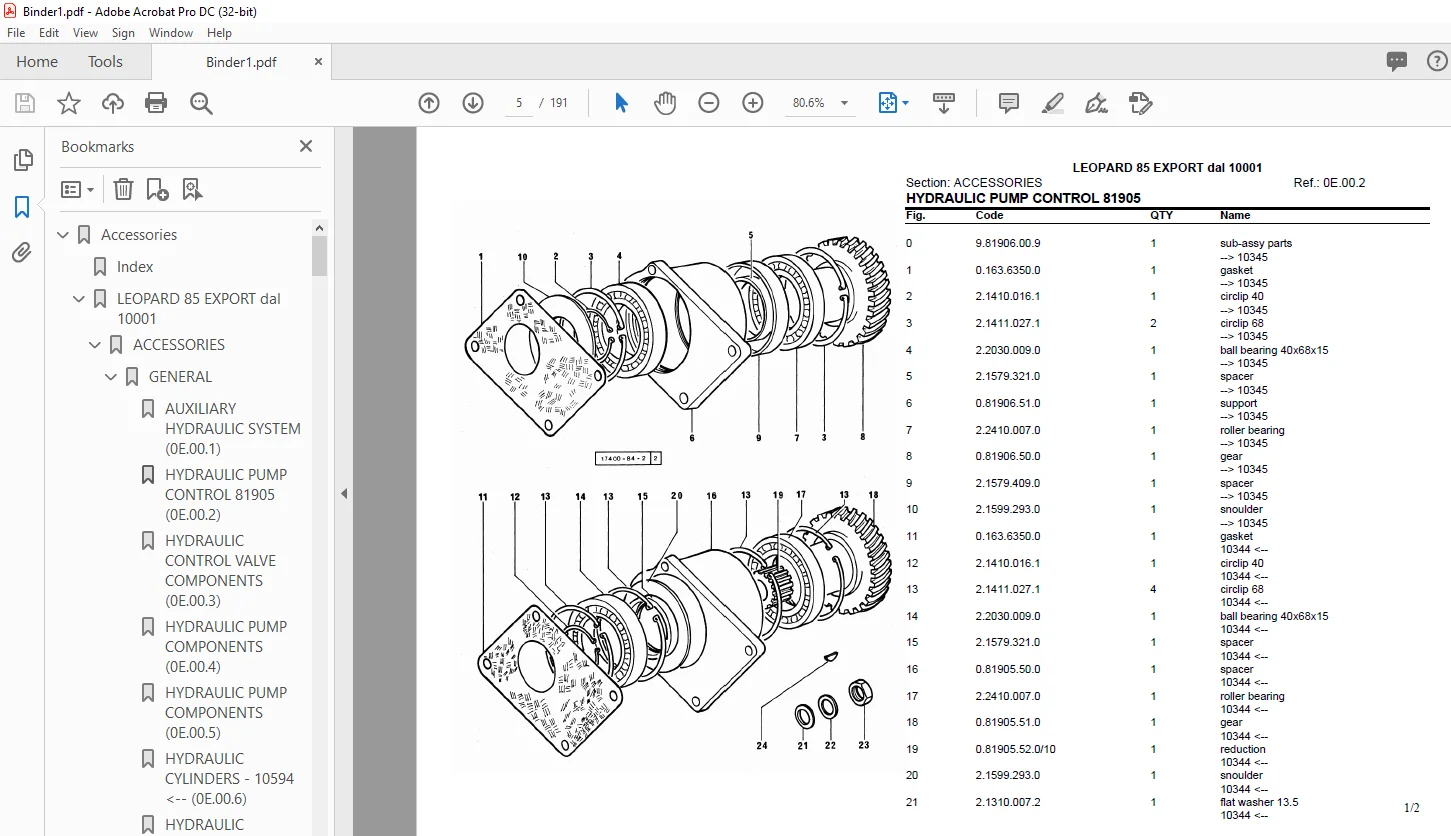Switch to the Tools tab
Image resolution: width=1451 pixels, height=836 pixels.
point(105,62)
